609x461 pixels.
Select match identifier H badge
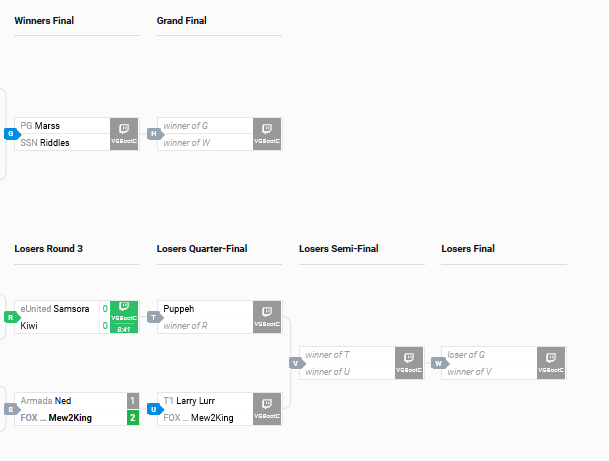[155, 134]
